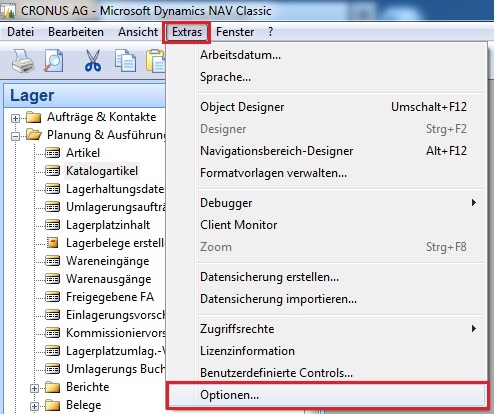Click the Lagerbelege erstellen report icon

pos(52,243)
